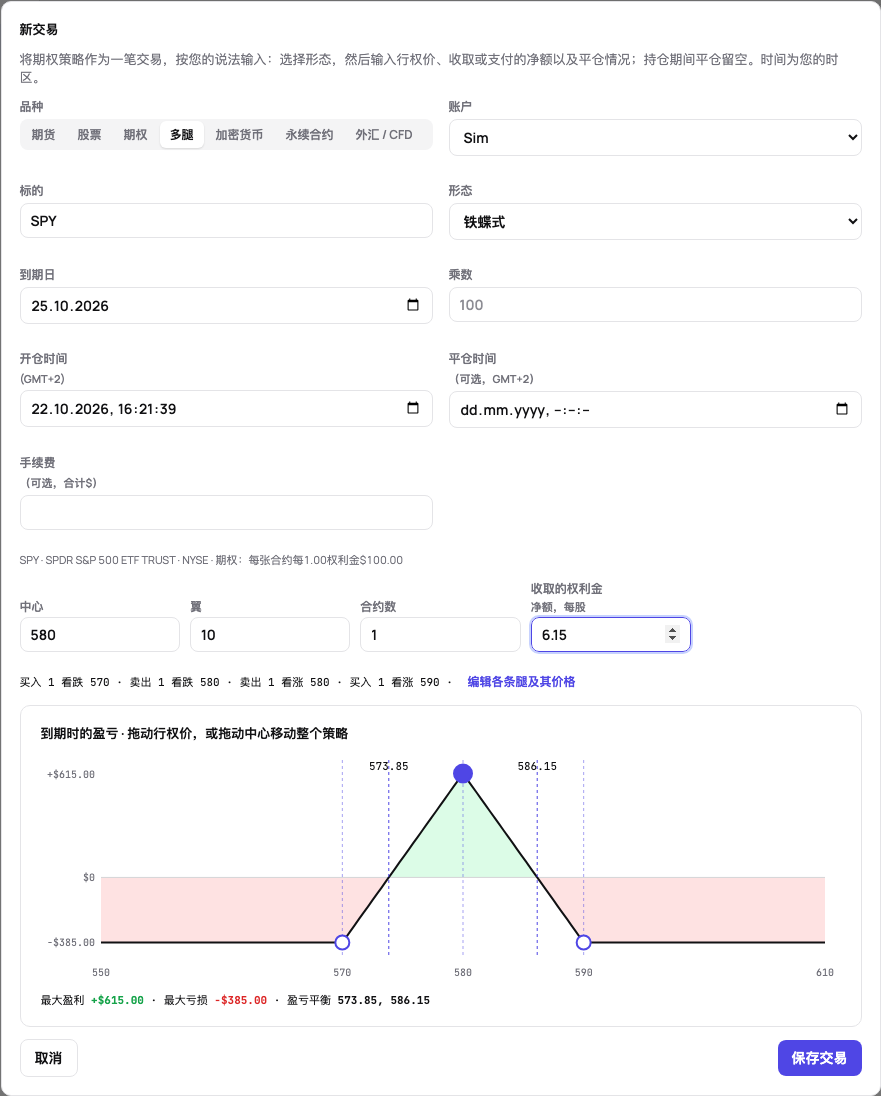Open the 编辑各条腿及其价格 link
Screen dimensions: 881x1096
[521, 682]
